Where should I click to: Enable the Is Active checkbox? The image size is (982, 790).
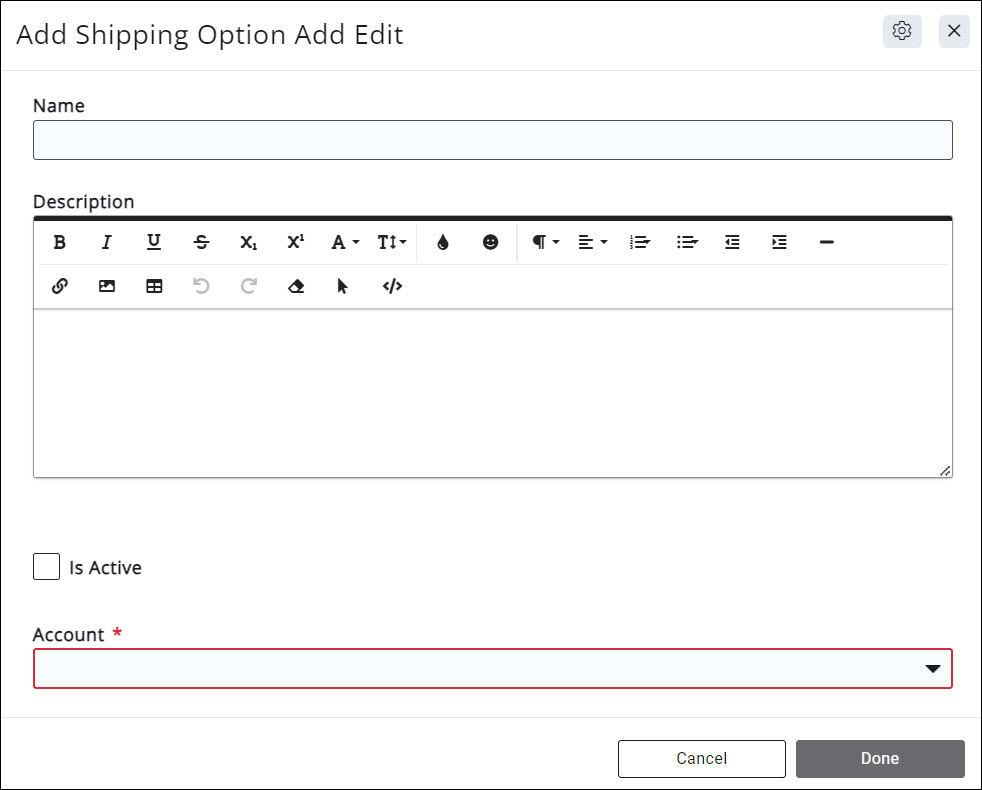[47, 567]
